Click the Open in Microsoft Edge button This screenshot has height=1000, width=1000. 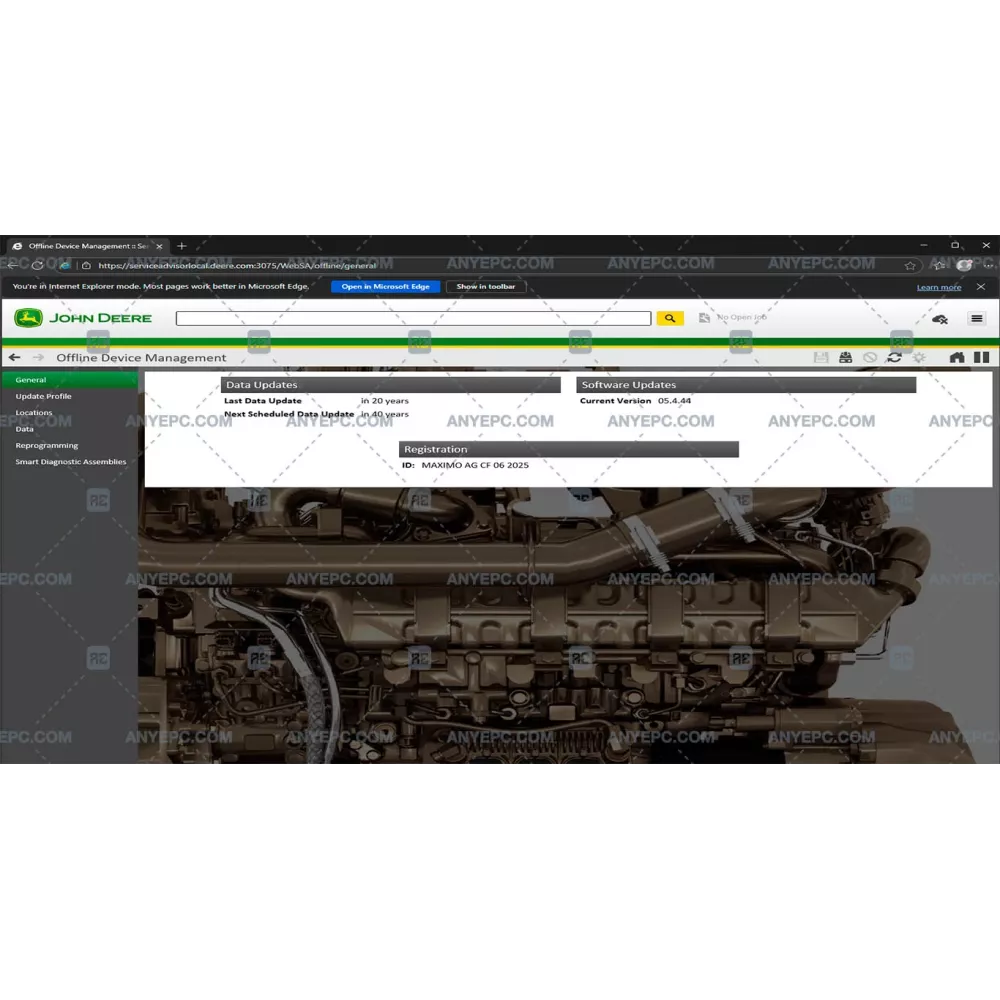385,287
